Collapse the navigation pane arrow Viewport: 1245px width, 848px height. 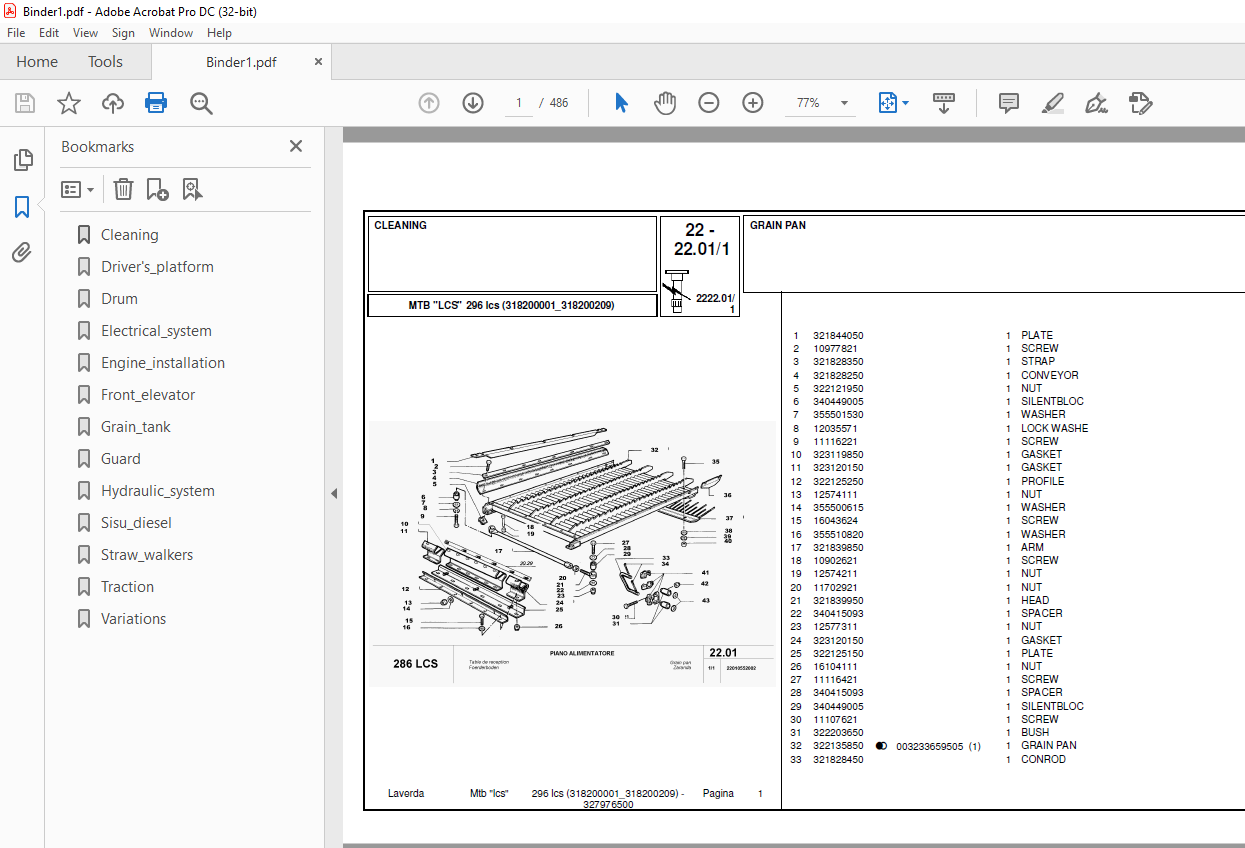click(334, 493)
